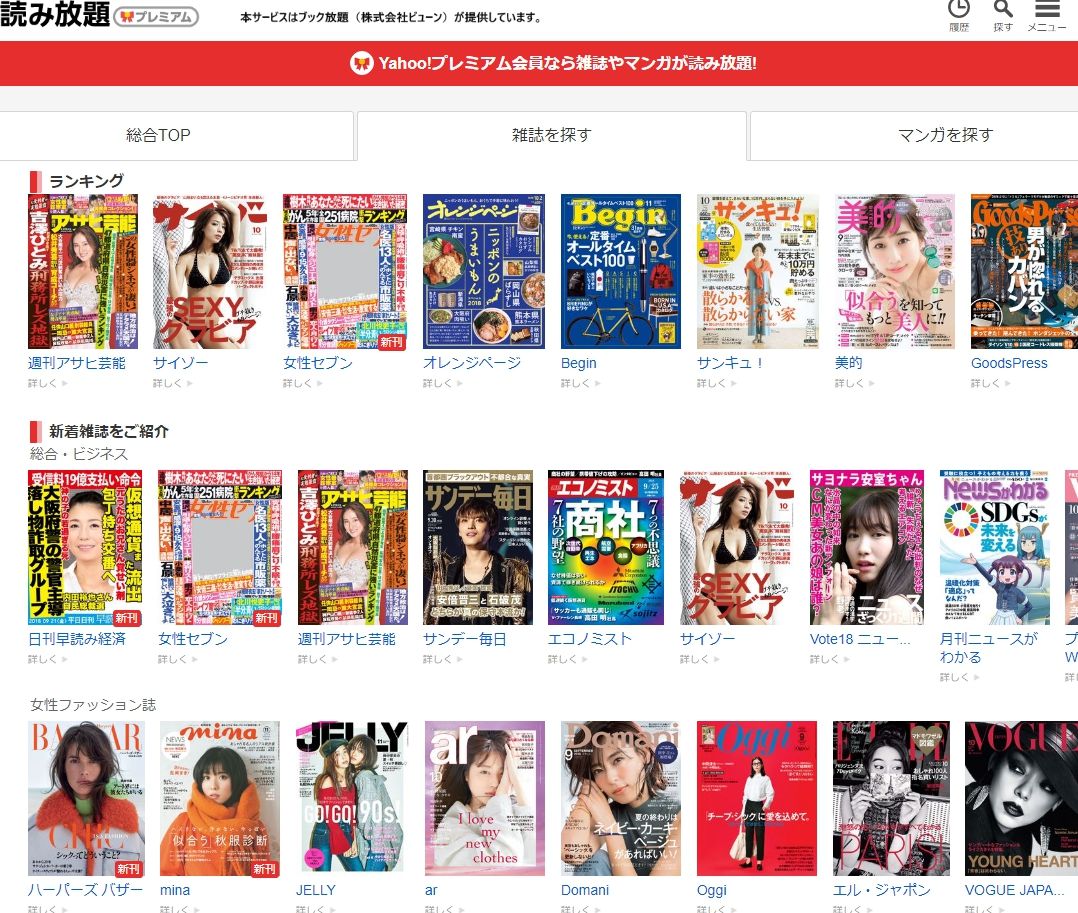Click the Yahoo Premium badge next to logo
Viewport: 1078px width, 913px height.
tap(156, 16)
